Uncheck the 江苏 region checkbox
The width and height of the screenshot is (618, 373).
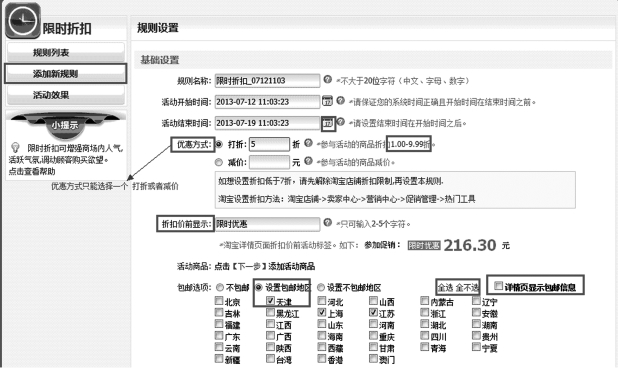[x=373, y=312]
